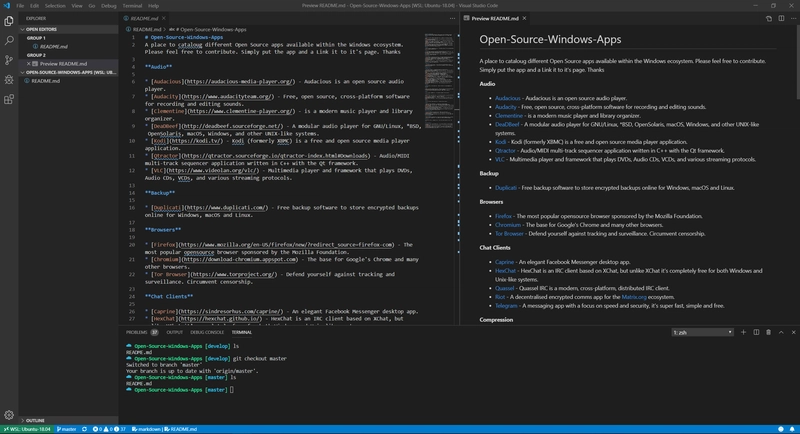Switch to the Output panel tab
Viewport: 800px width, 434px height.
174,333
